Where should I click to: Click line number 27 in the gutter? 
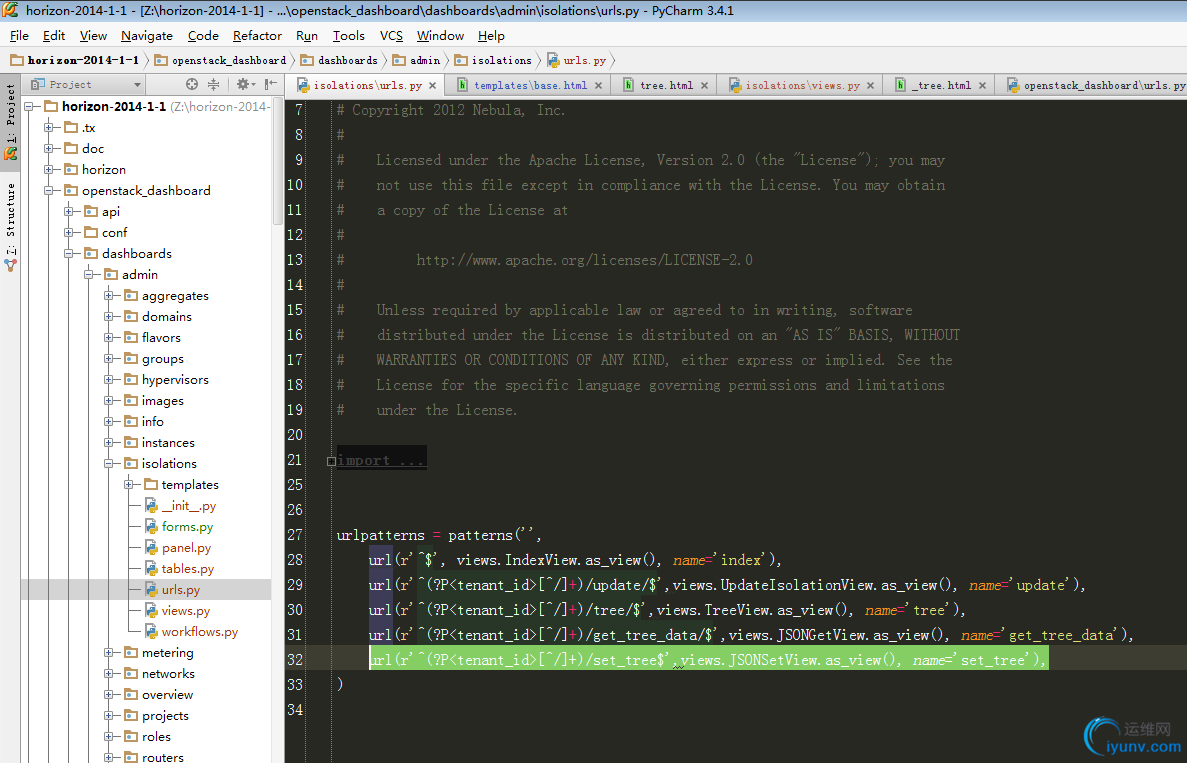pos(294,535)
